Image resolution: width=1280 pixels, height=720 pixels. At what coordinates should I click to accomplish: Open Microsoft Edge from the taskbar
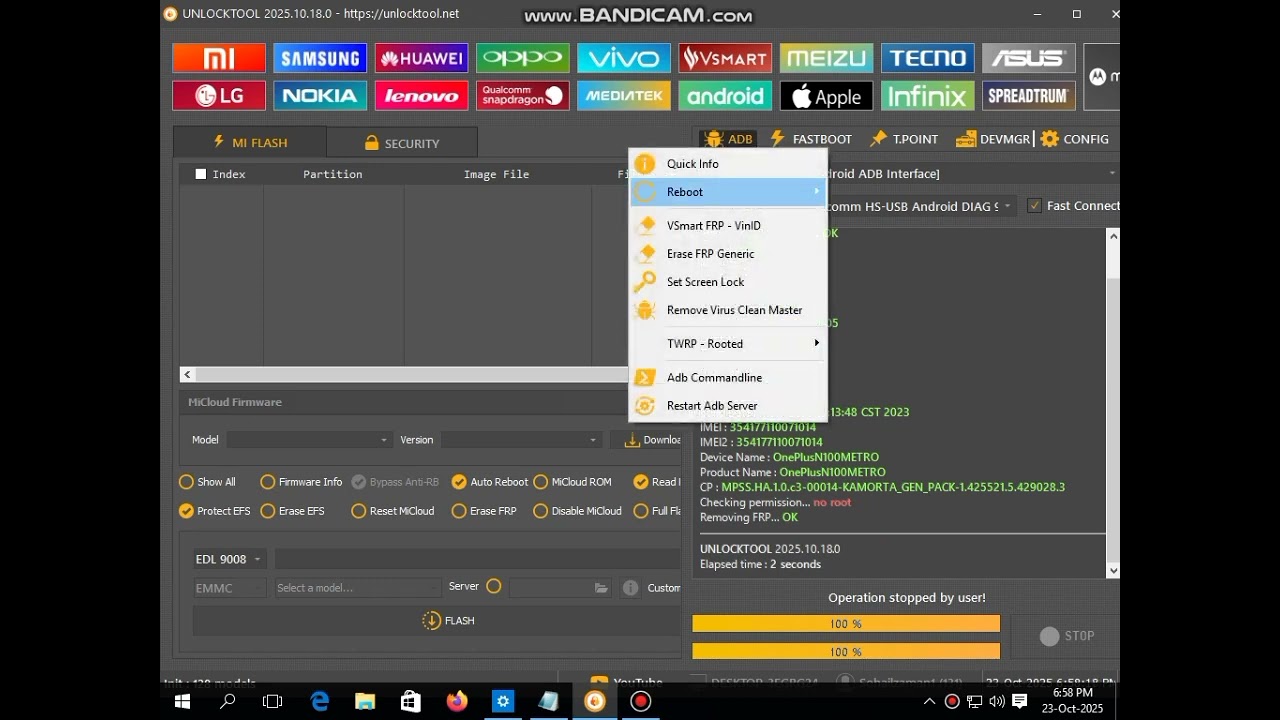pos(320,702)
